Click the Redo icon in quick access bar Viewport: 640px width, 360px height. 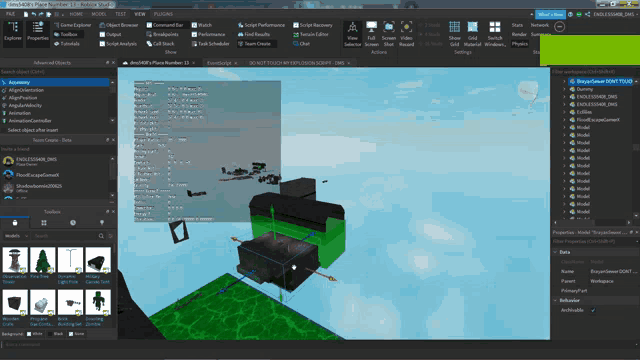point(41,14)
